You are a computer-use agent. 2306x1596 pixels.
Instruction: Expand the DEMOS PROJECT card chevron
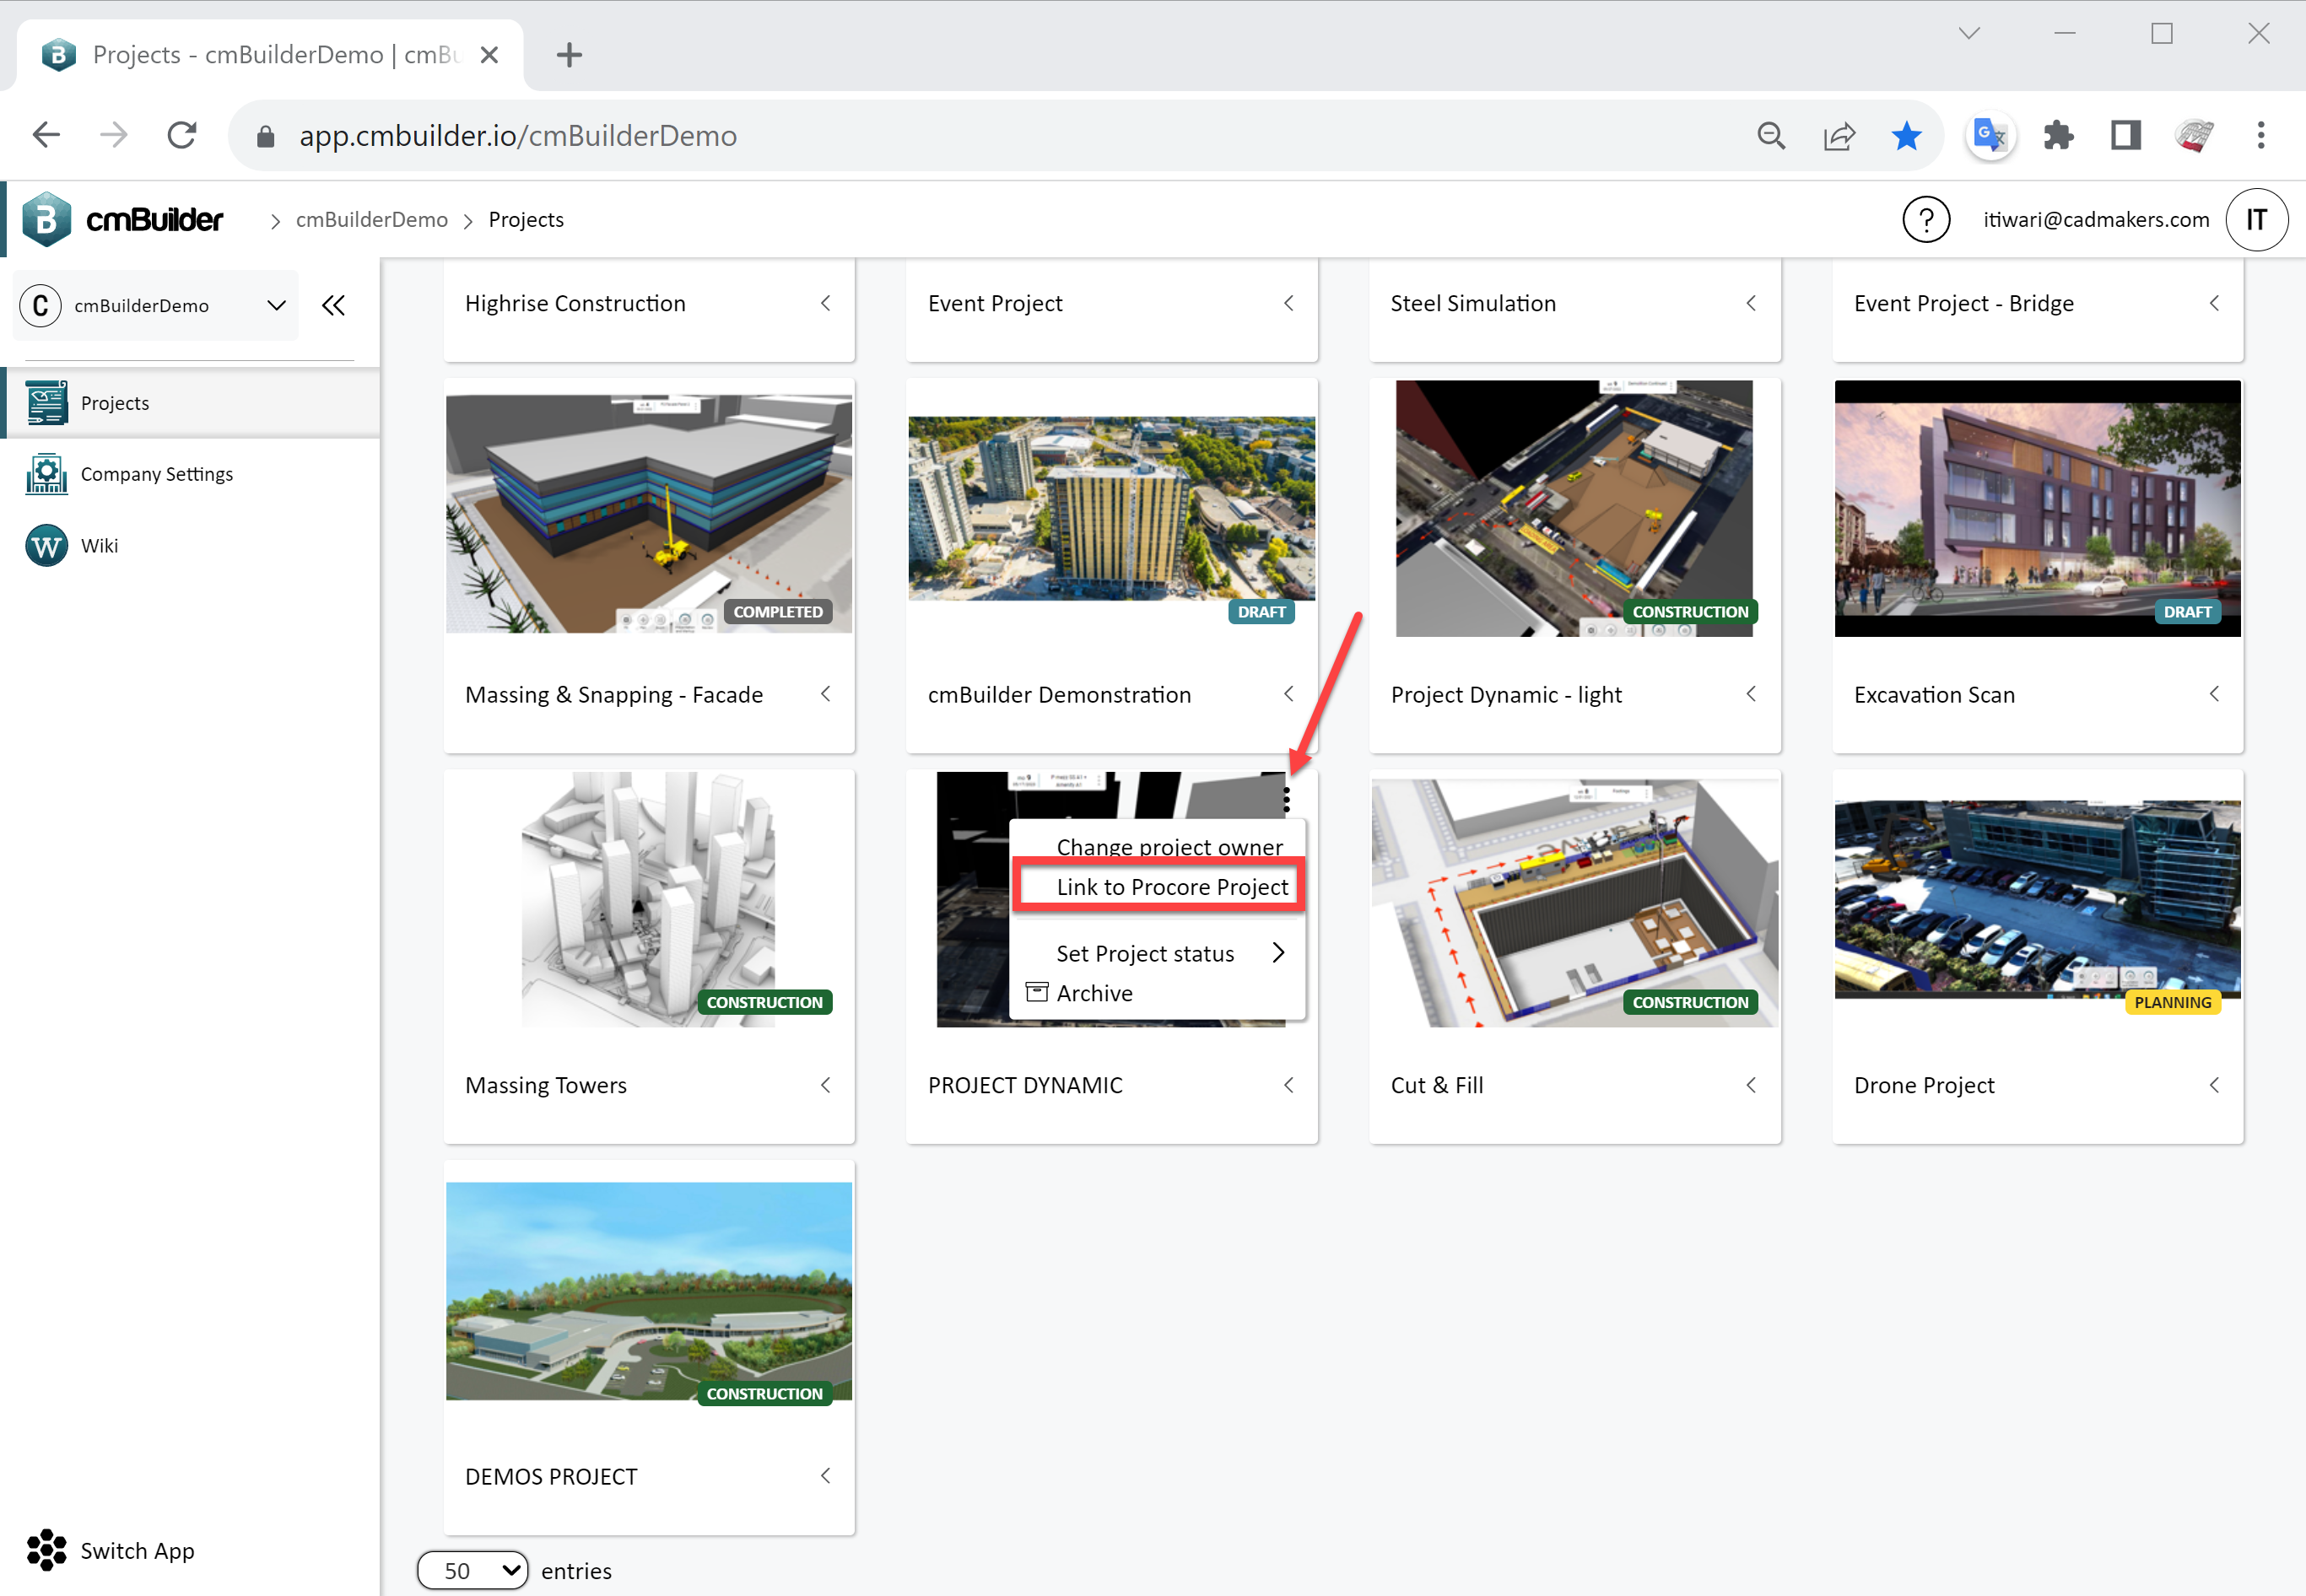826,1476
